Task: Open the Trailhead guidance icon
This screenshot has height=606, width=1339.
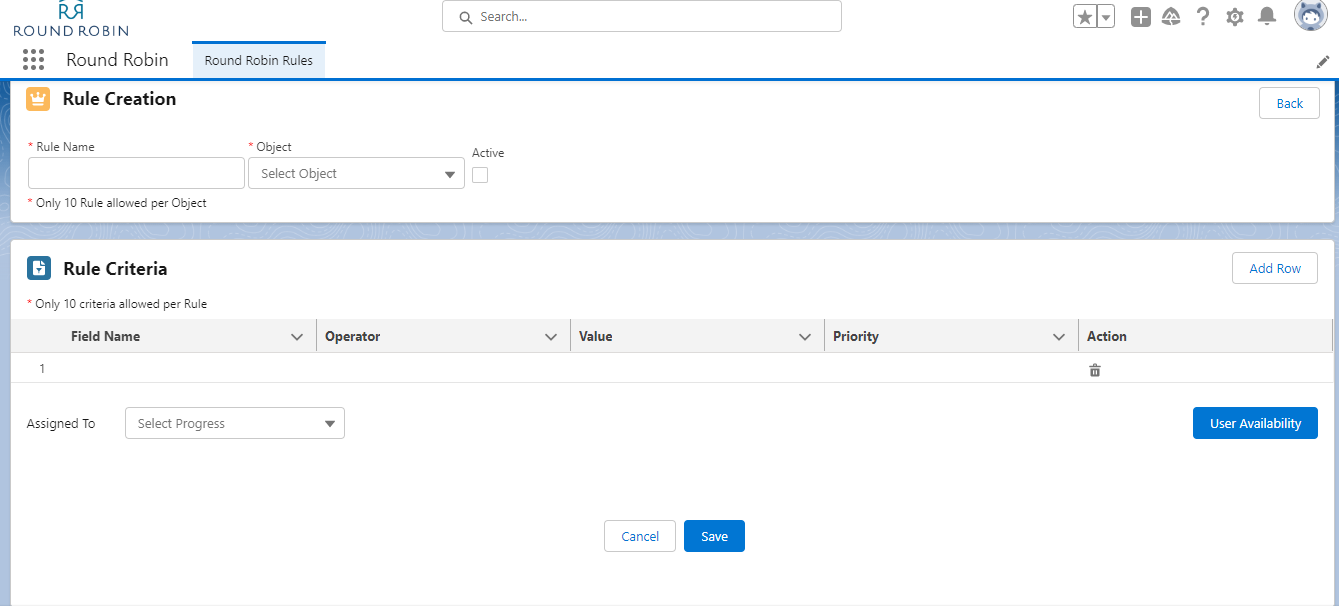Action: [x=1172, y=17]
